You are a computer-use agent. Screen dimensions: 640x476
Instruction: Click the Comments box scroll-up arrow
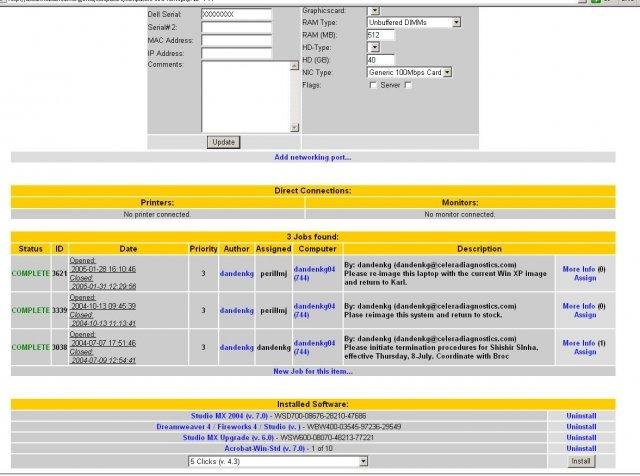(x=294, y=65)
